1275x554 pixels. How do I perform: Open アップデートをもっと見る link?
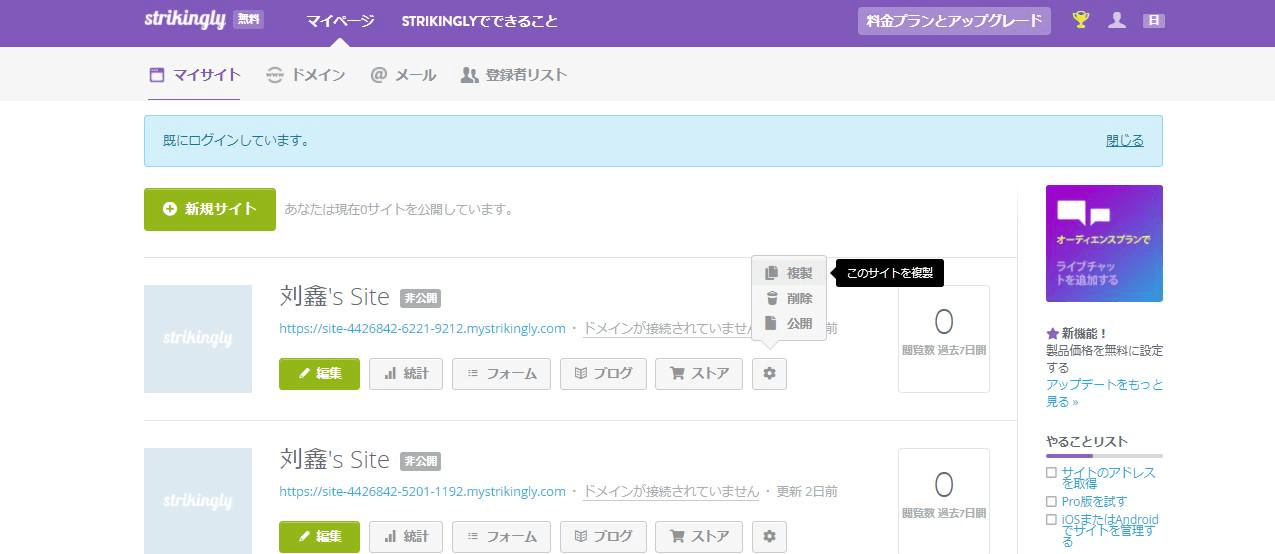(x=1104, y=393)
